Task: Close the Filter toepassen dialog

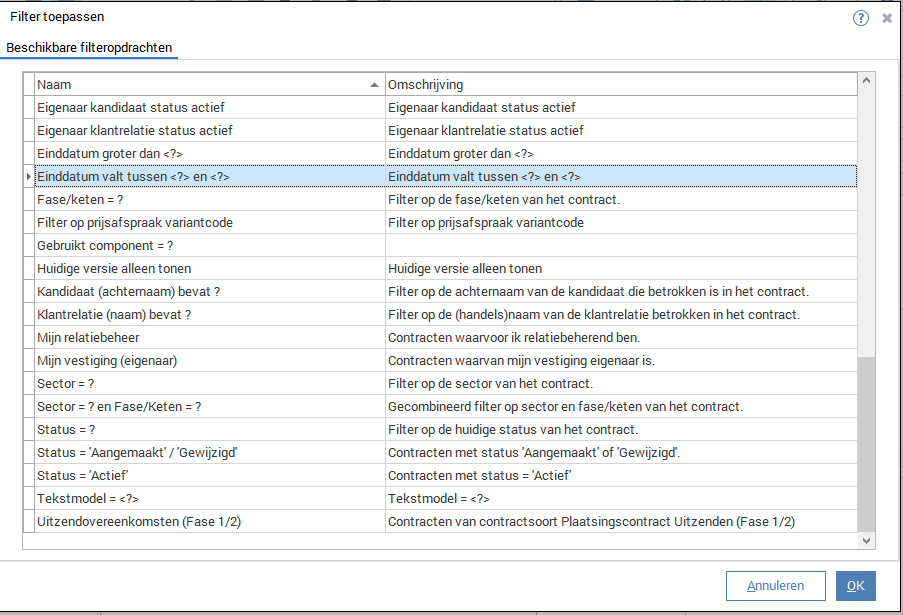Action: 887,18
